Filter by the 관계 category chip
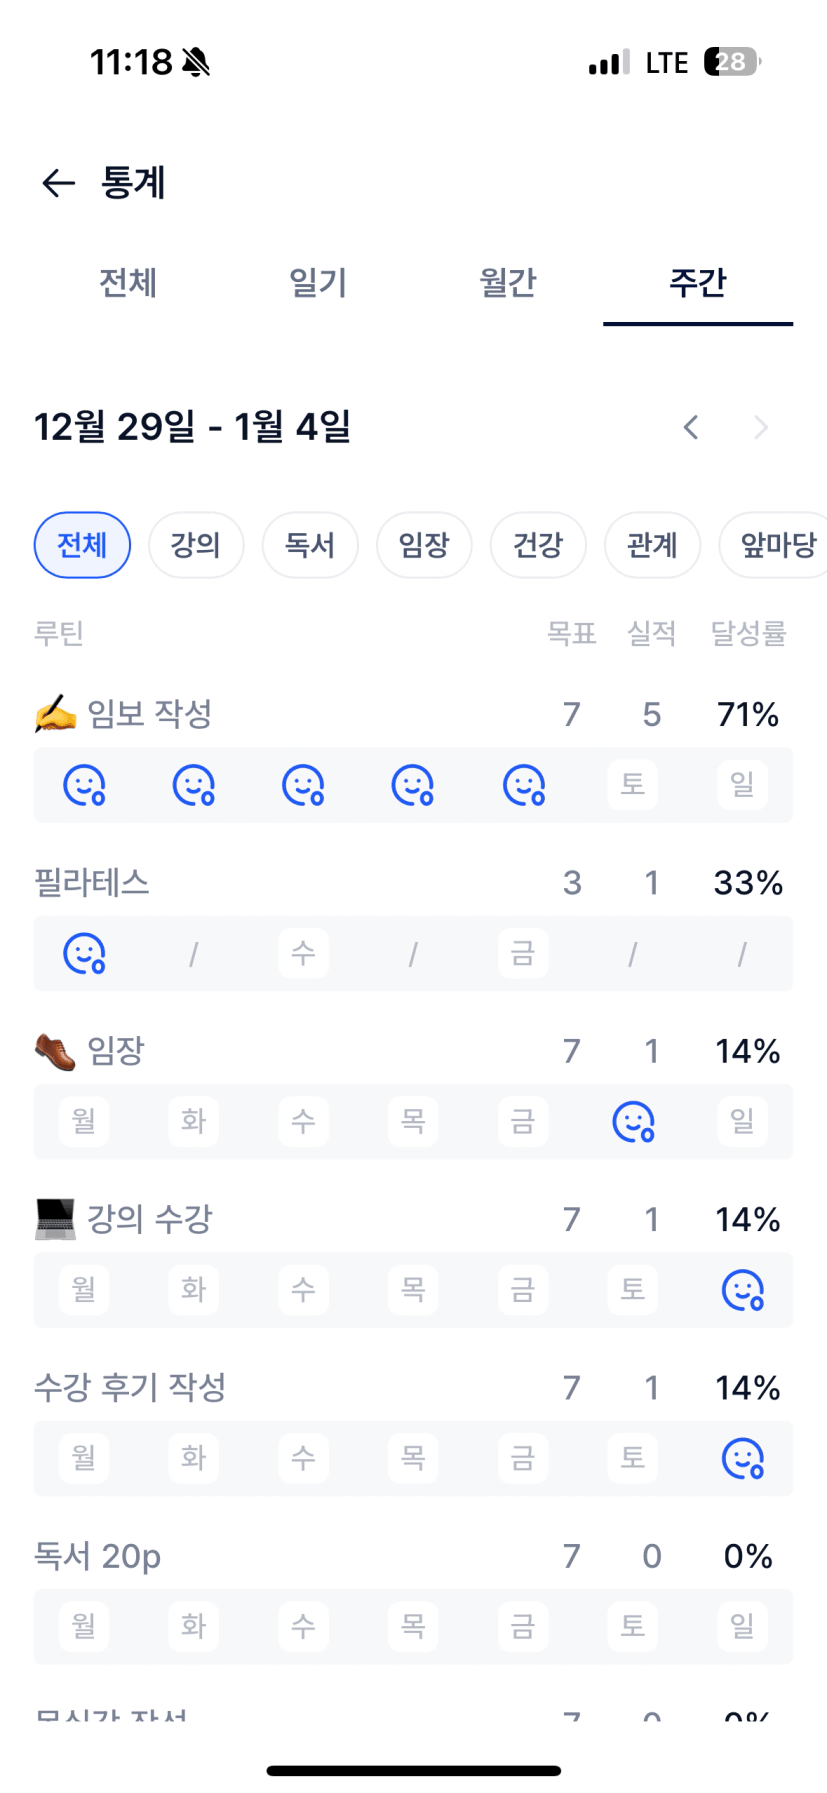Screen dimensions: 827x1793 [x=652, y=545]
